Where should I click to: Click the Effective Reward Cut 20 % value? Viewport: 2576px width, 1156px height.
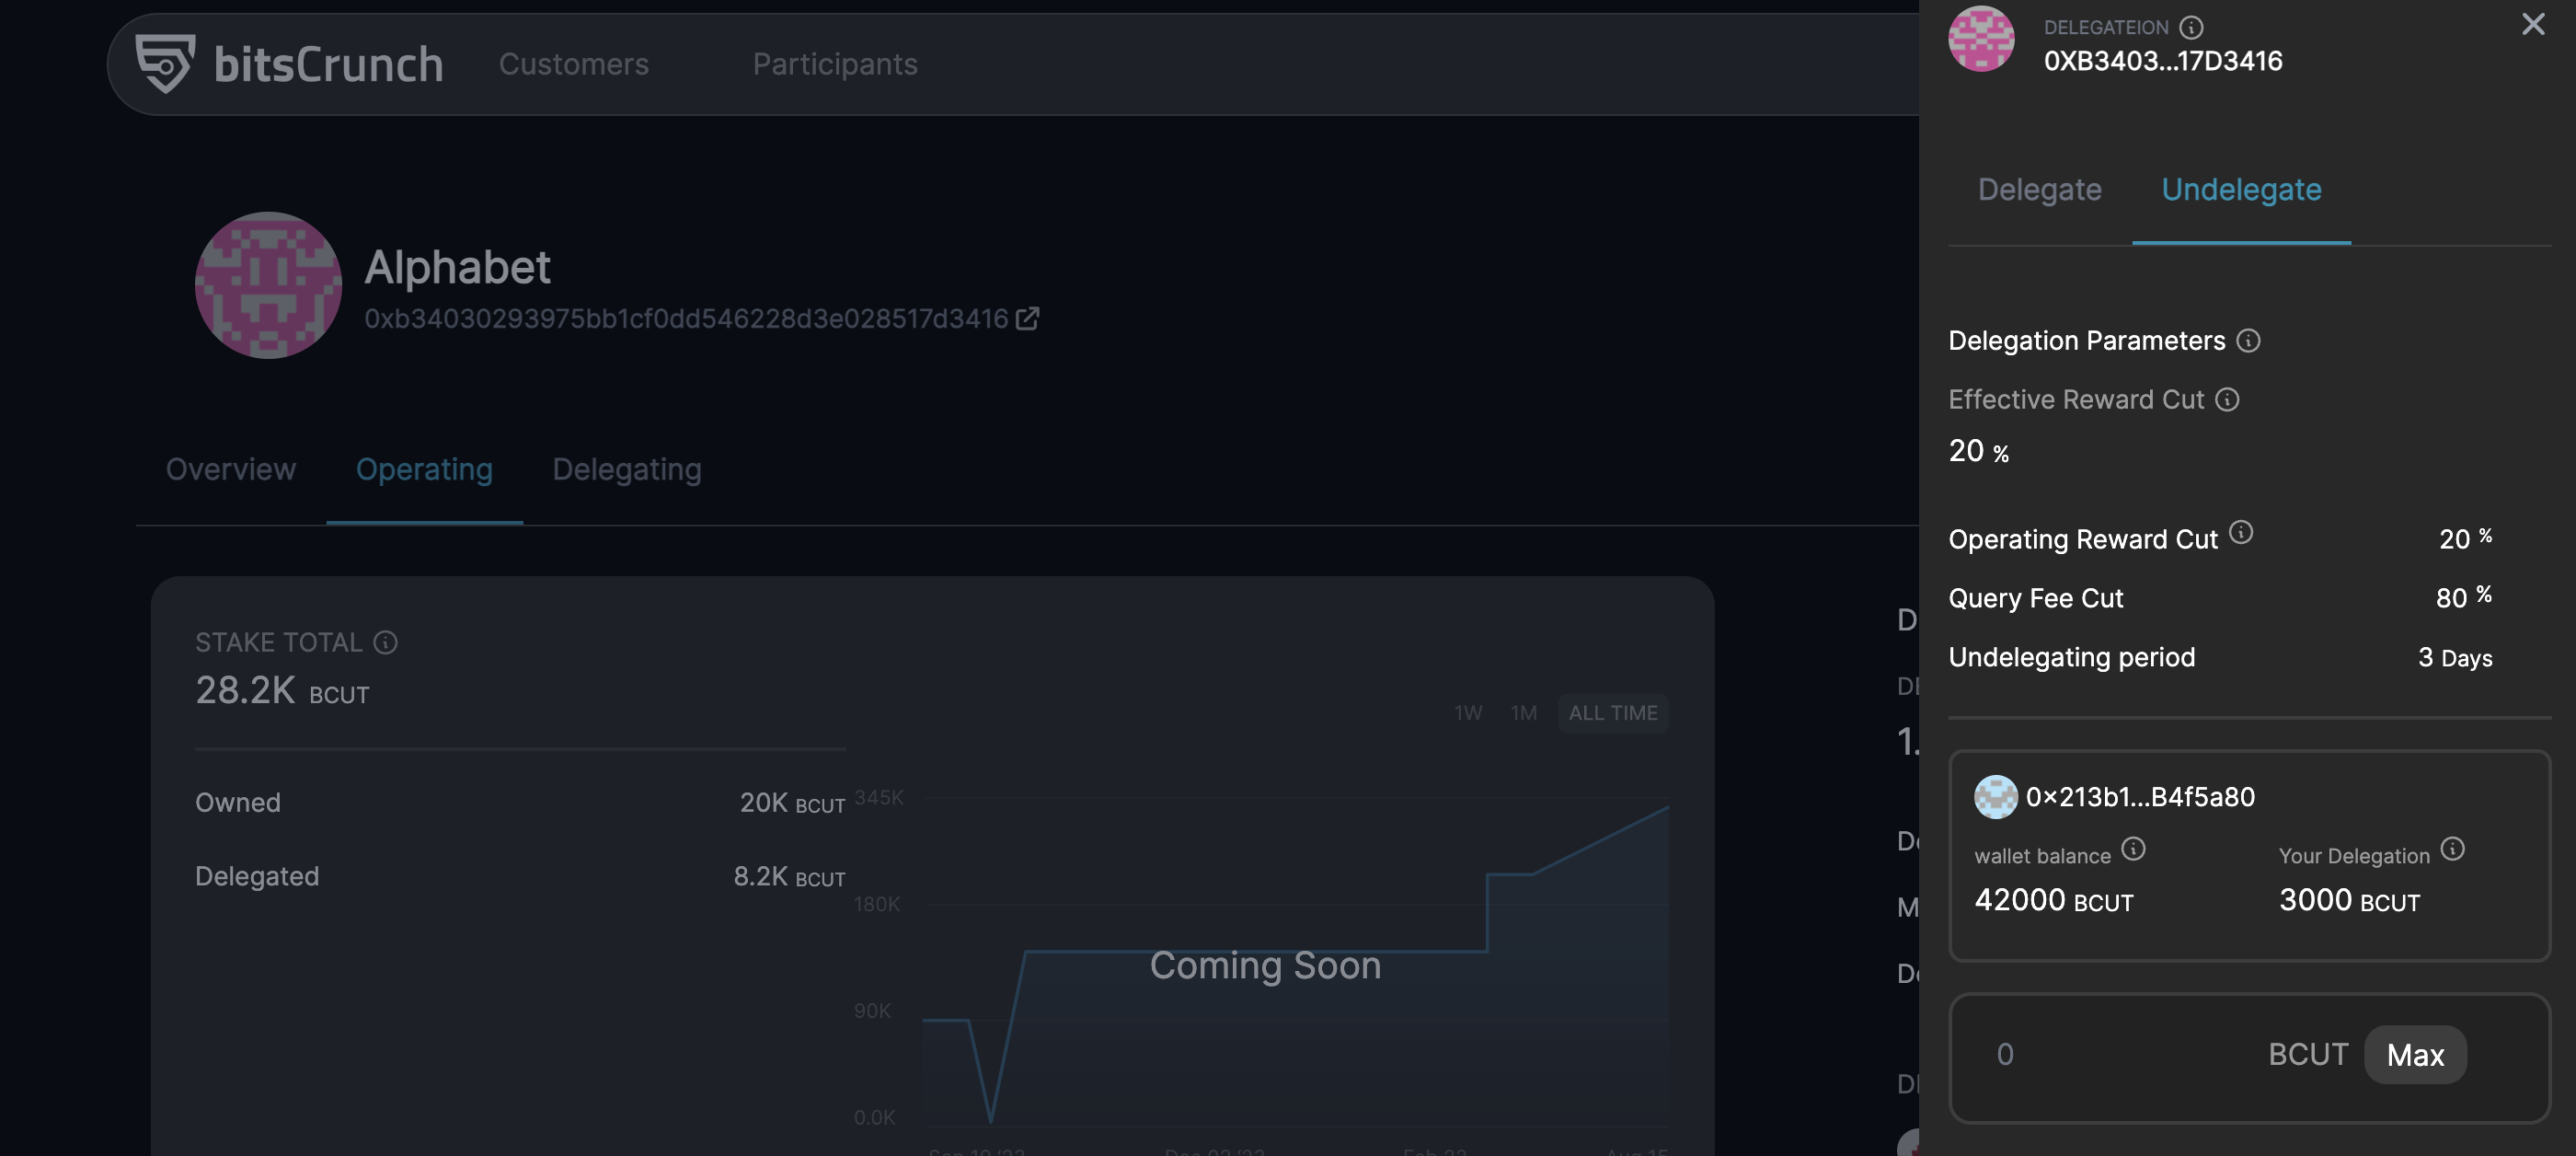(x=1978, y=451)
